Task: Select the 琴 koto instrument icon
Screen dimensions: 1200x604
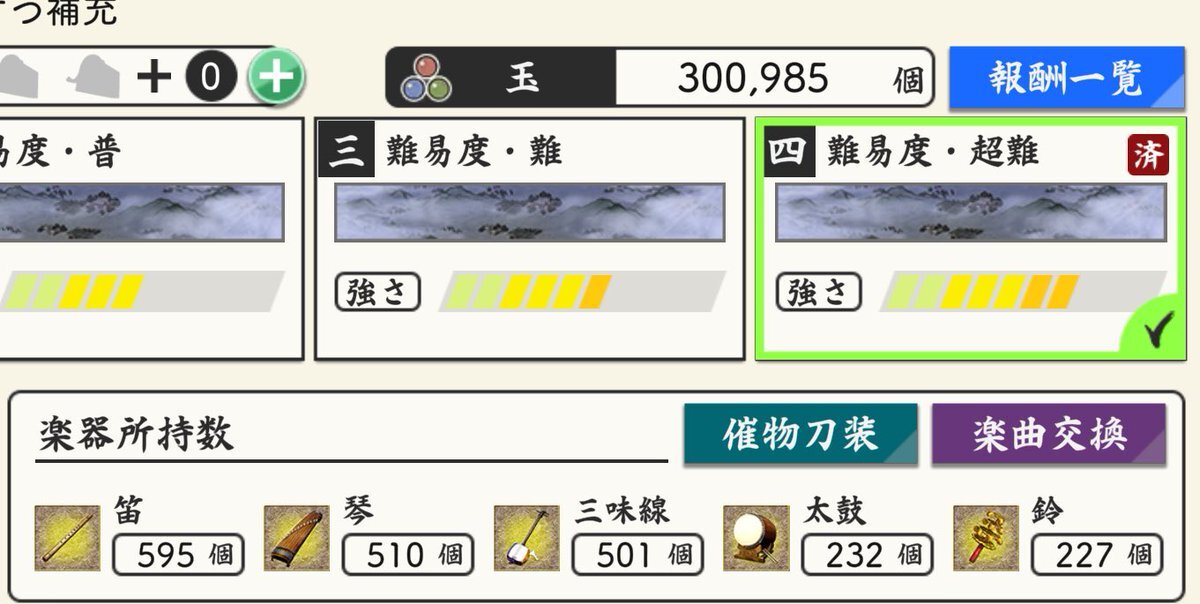Action: pos(297,538)
